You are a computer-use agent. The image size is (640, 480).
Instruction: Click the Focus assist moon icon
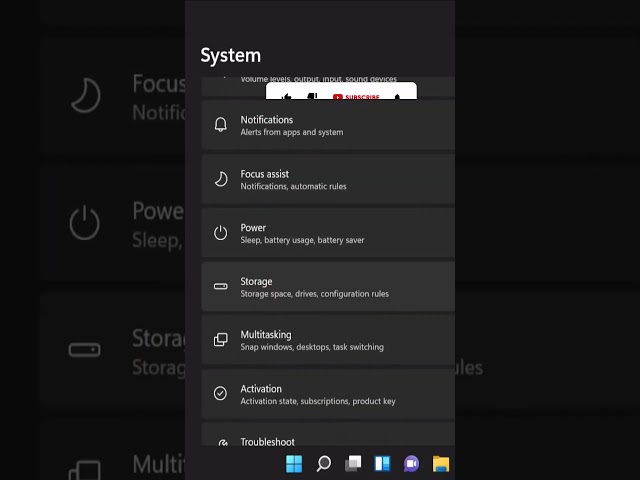point(221,179)
